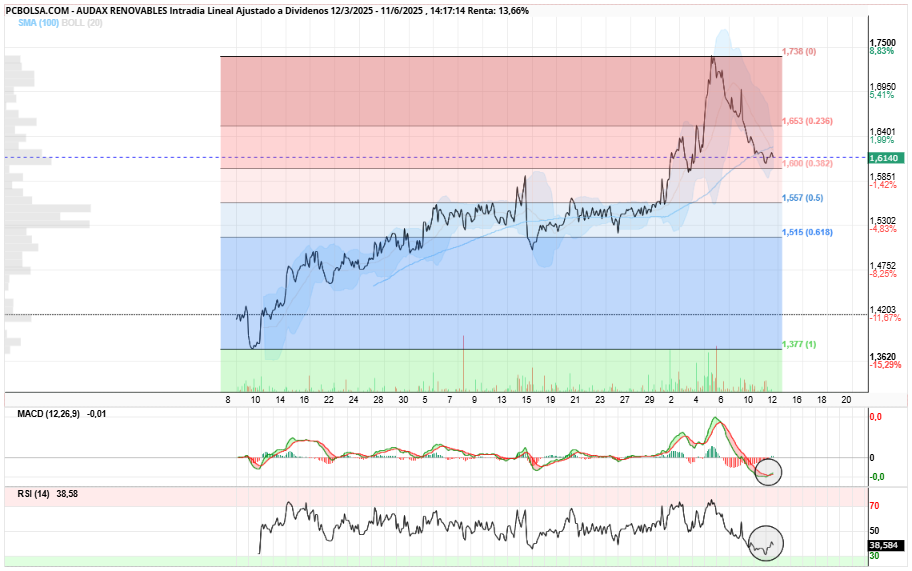
Task: Click the 1,6950 price axis label
Action: pos(883,86)
